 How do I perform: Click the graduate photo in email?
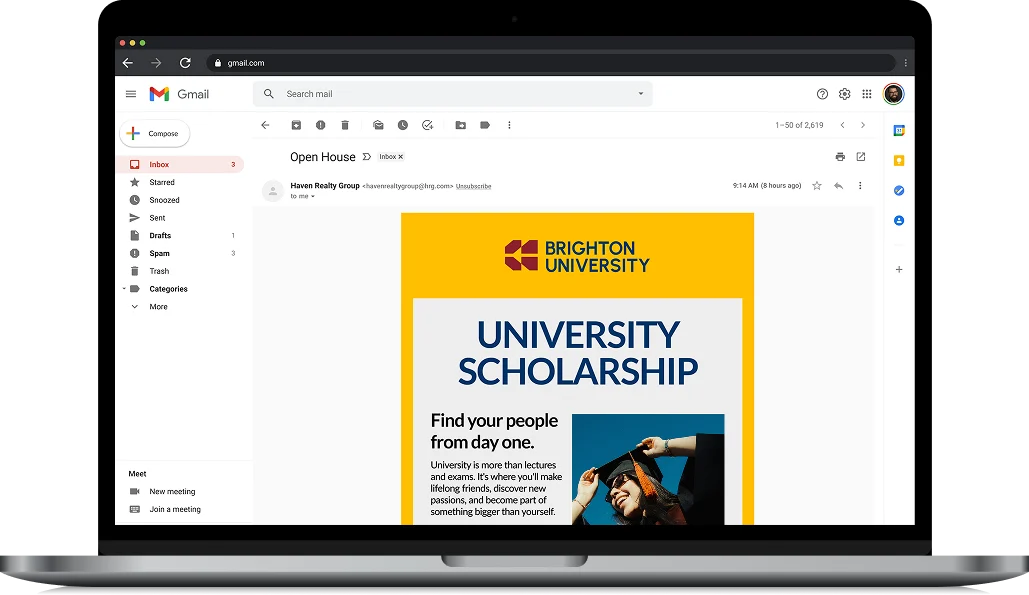click(x=648, y=469)
